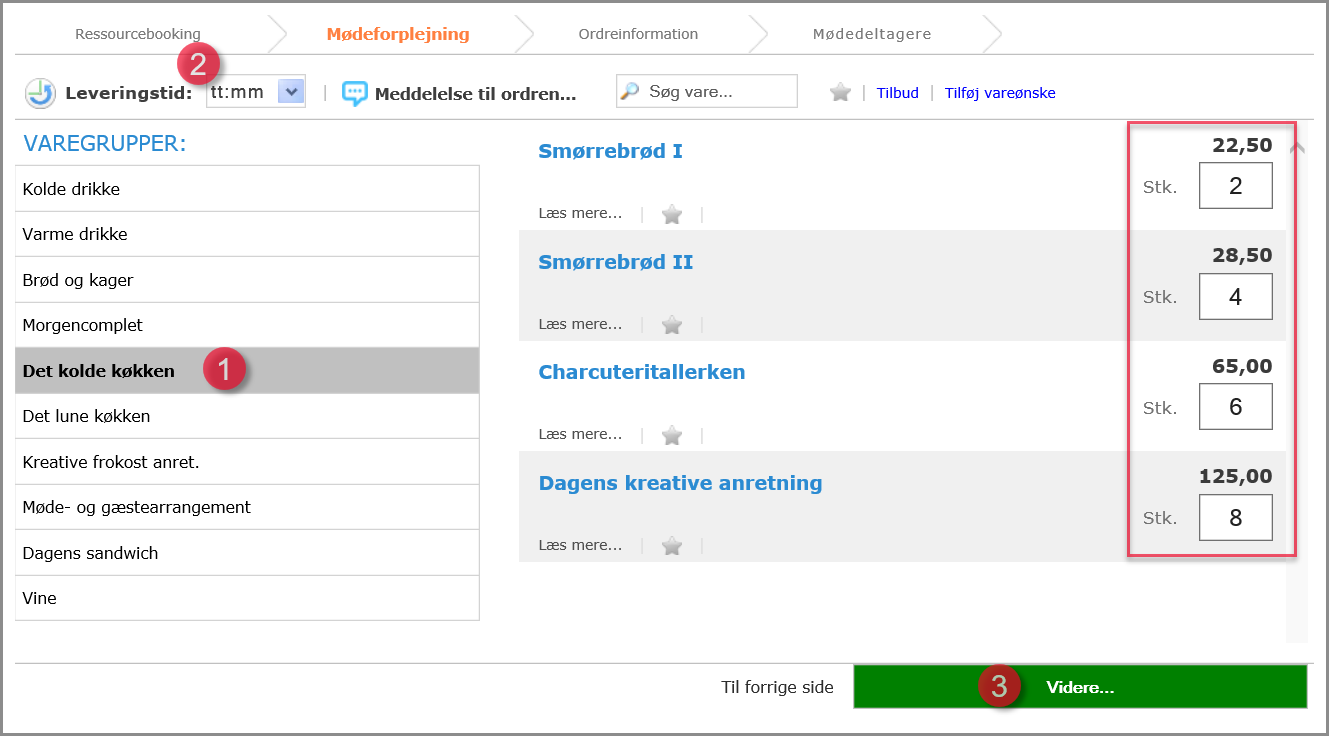The width and height of the screenshot is (1329, 736).
Task: Click Til forrige side link
Action: point(777,687)
